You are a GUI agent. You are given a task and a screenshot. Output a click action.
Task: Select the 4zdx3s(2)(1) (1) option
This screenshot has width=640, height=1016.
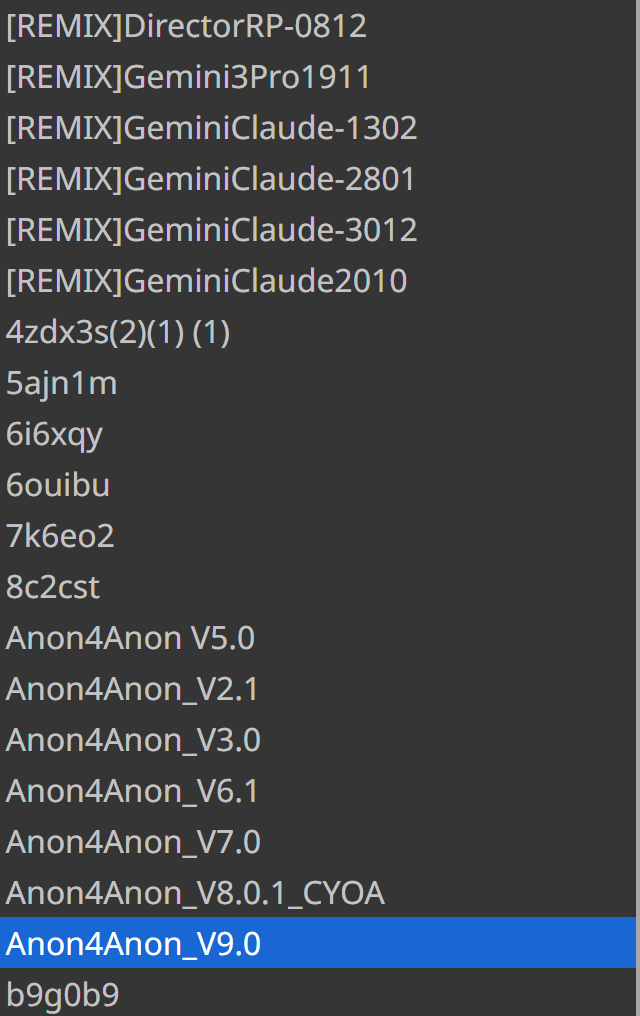pyautogui.click(x=118, y=333)
